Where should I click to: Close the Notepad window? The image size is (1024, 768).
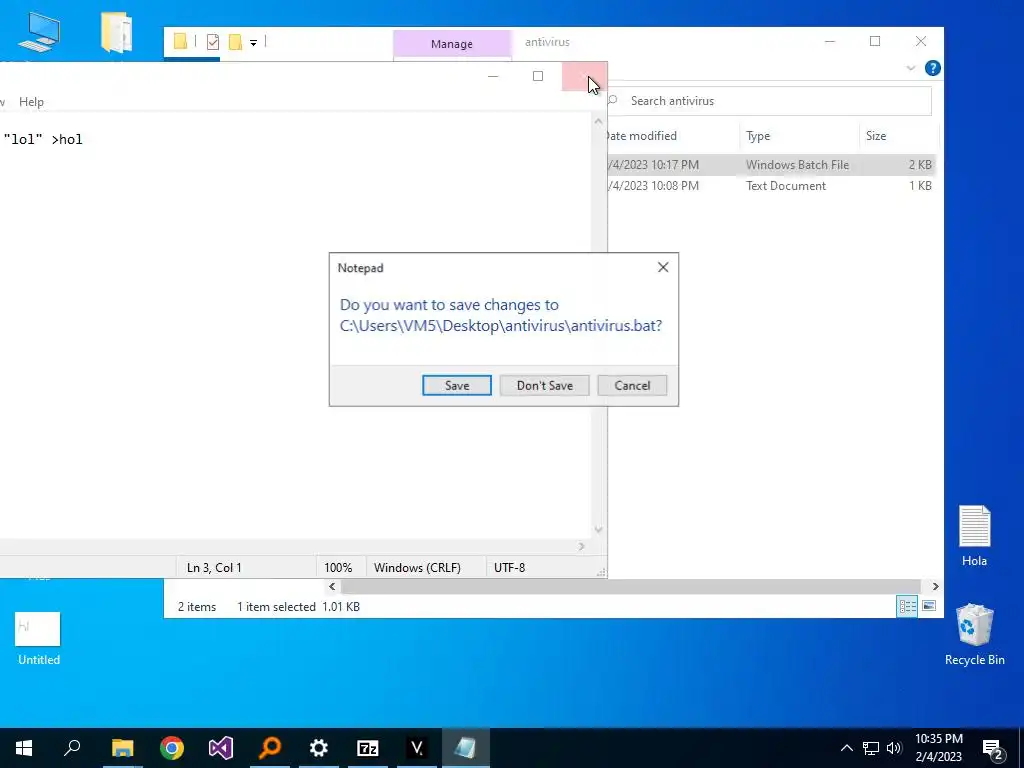click(583, 76)
